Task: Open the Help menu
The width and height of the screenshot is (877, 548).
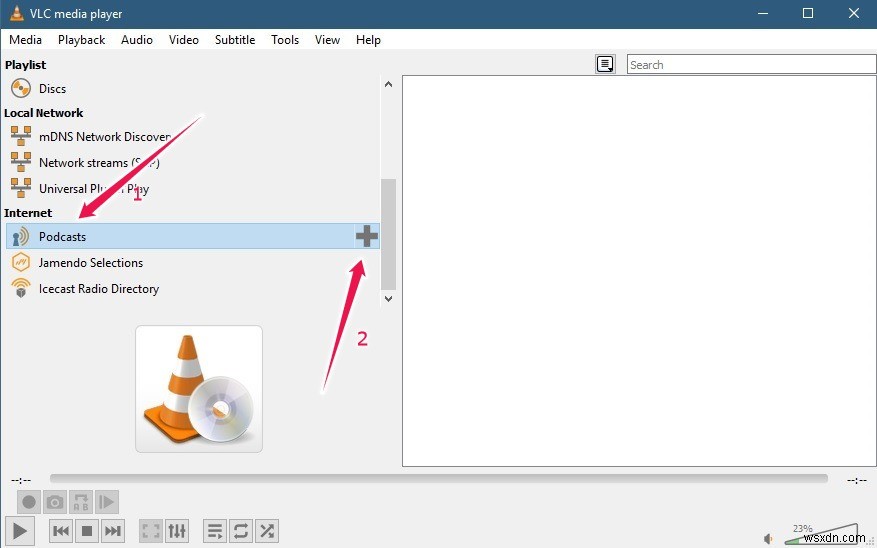Action: coord(368,40)
